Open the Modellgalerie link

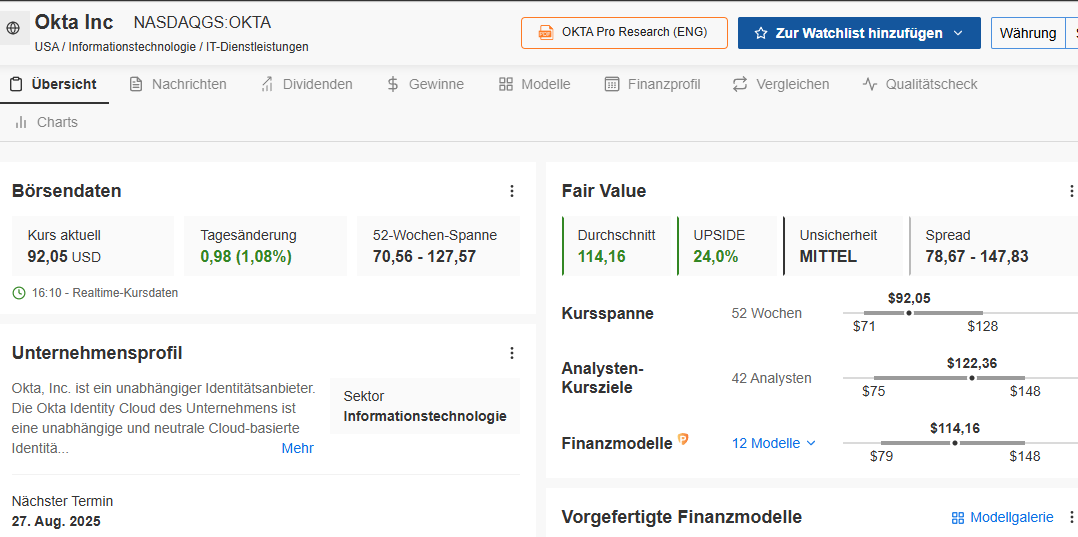pos(1011,517)
